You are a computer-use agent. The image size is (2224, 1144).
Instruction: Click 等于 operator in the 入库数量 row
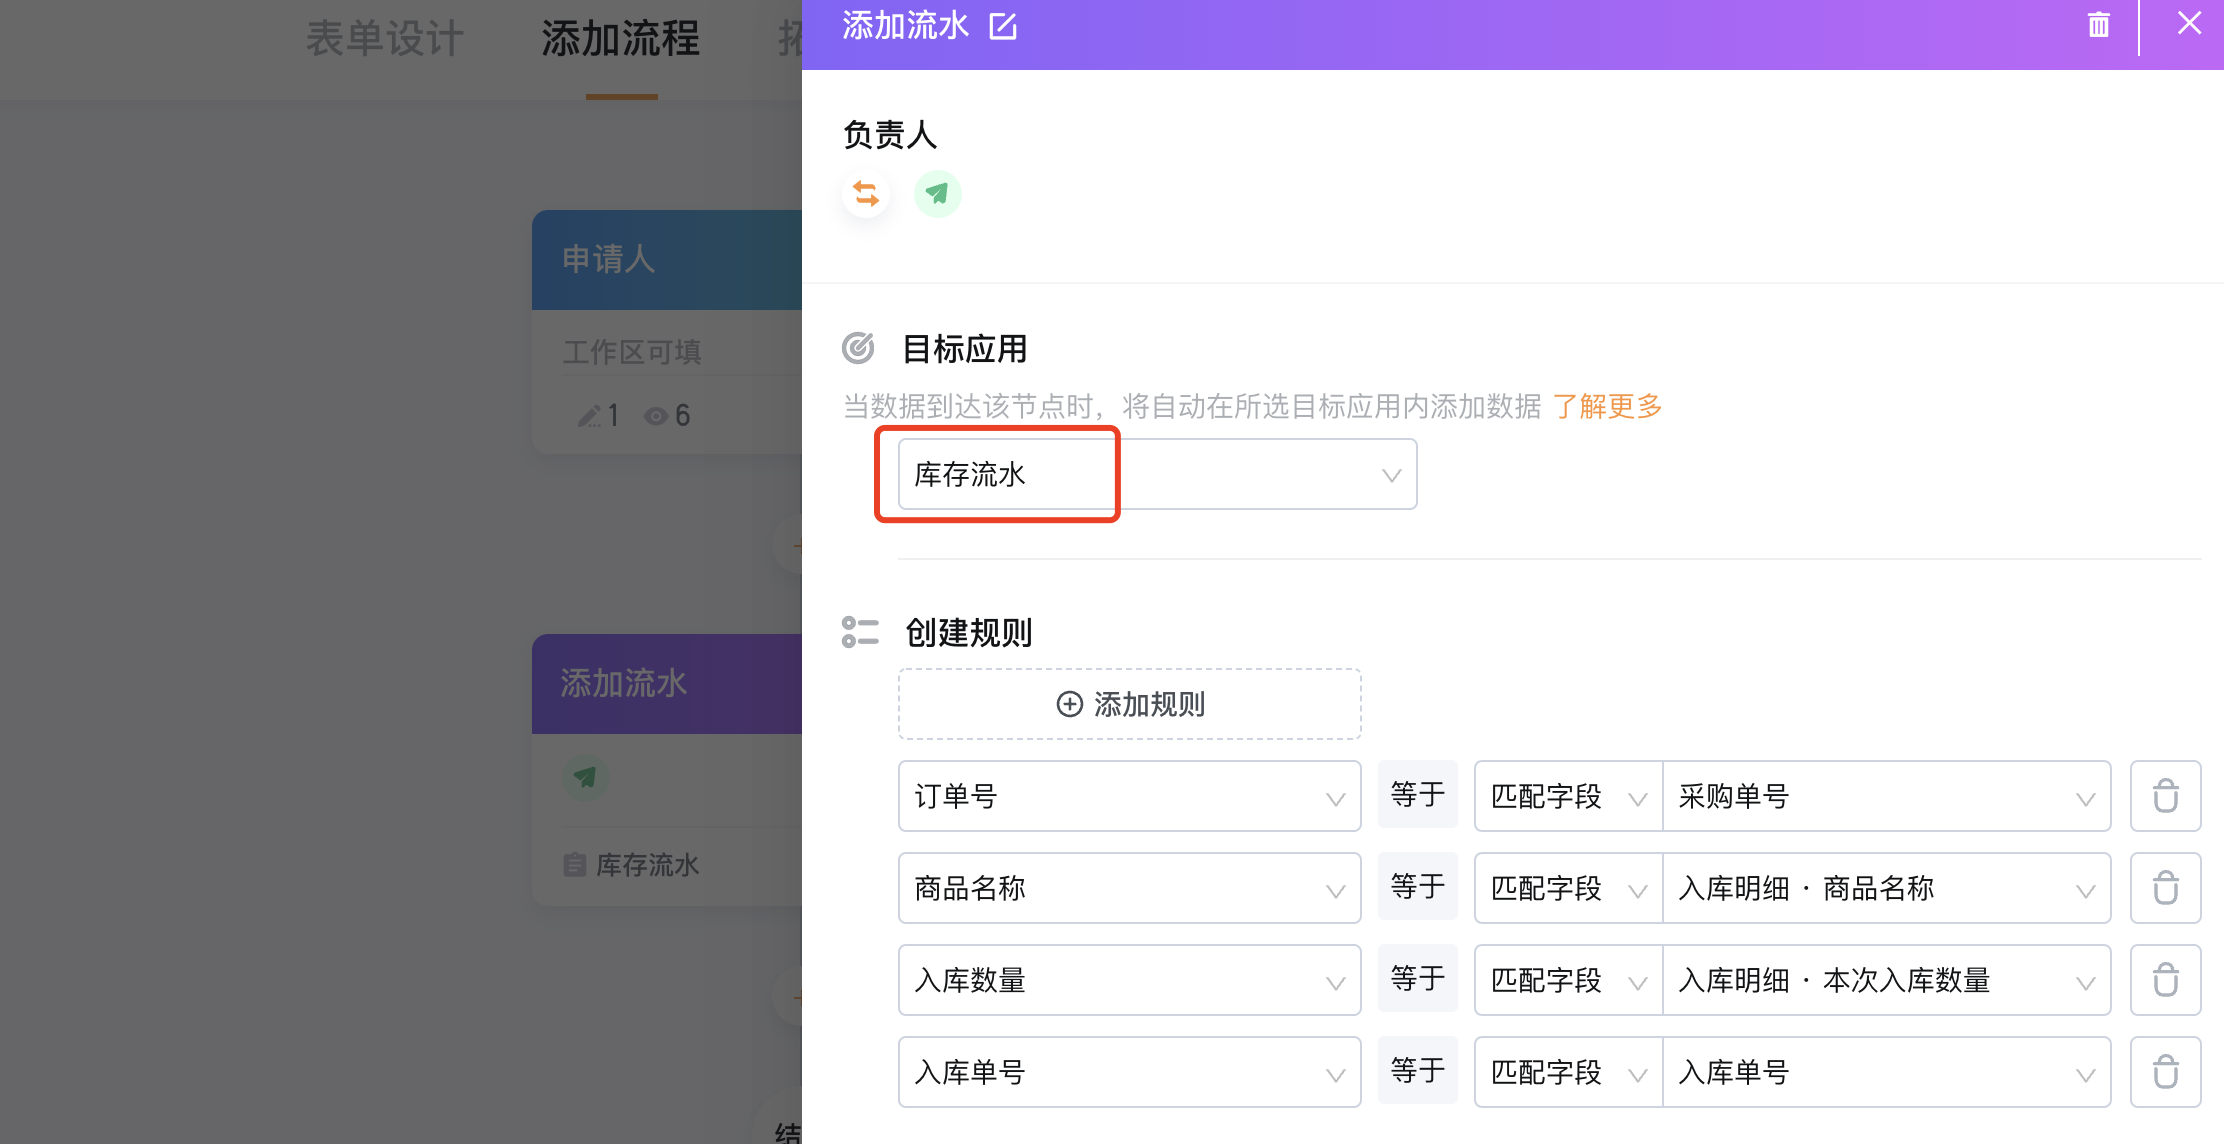1418,978
